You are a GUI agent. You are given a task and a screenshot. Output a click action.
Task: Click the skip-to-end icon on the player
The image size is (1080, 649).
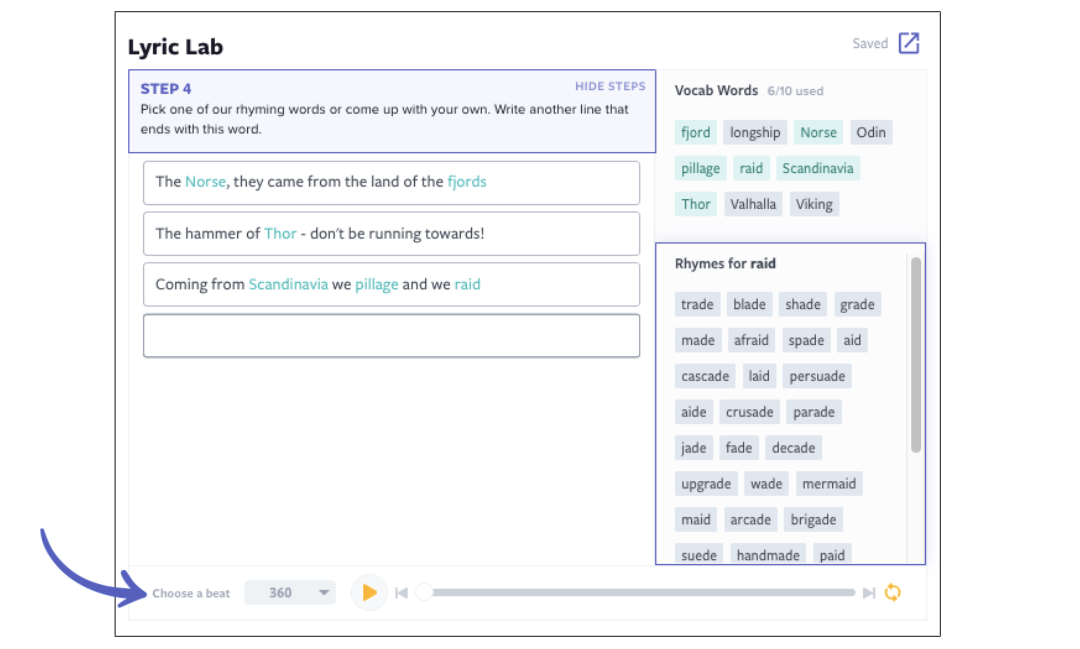867,592
